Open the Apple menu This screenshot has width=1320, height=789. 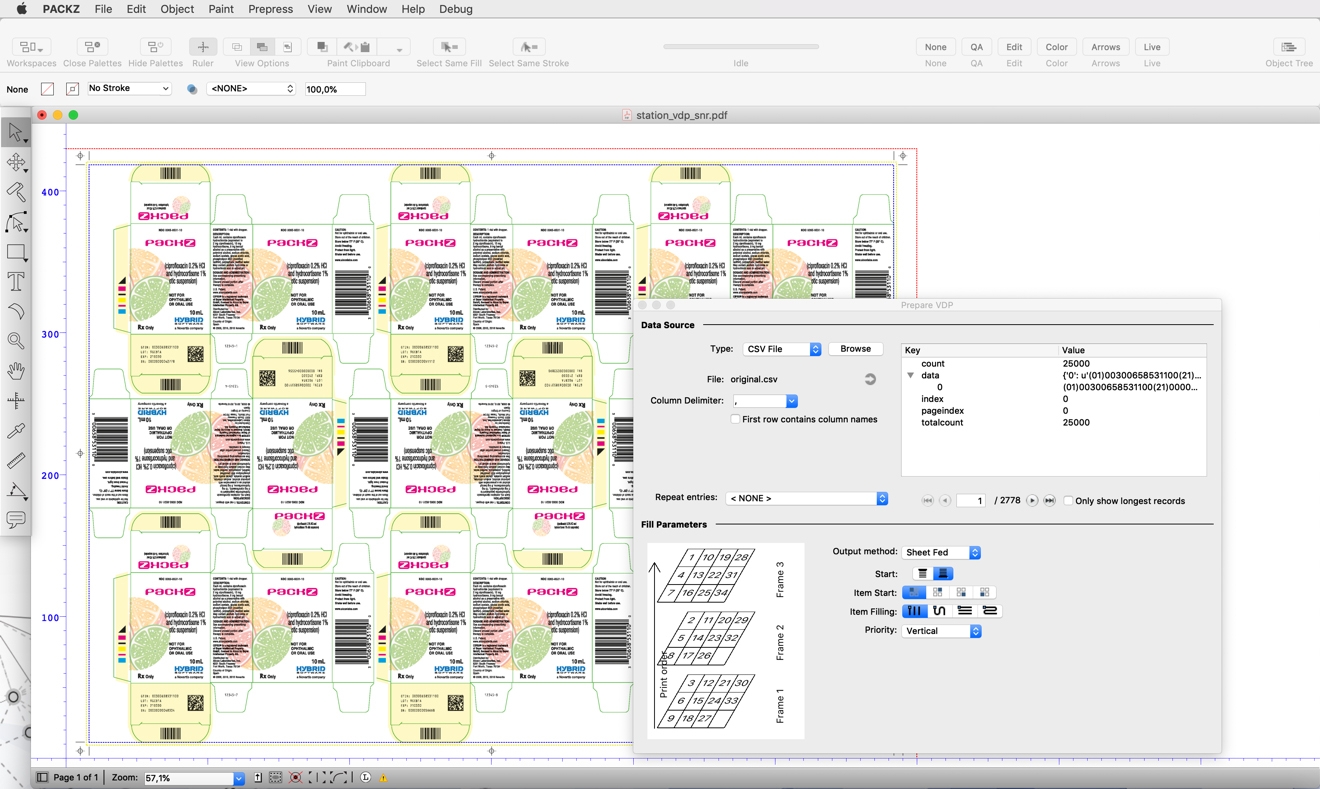click(x=21, y=9)
